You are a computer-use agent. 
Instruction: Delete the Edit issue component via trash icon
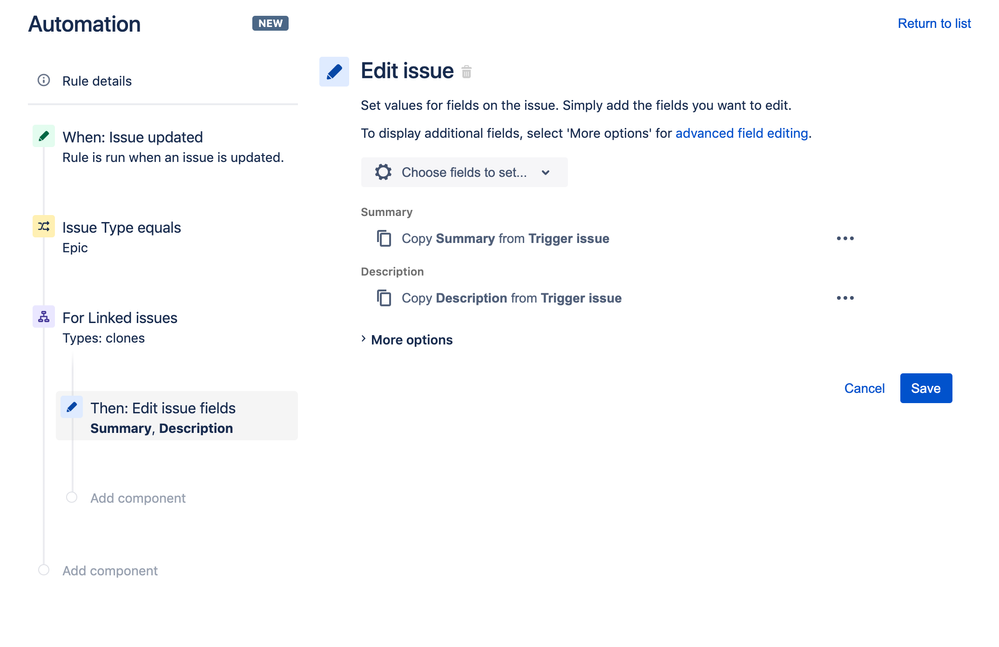pyautogui.click(x=466, y=72)
